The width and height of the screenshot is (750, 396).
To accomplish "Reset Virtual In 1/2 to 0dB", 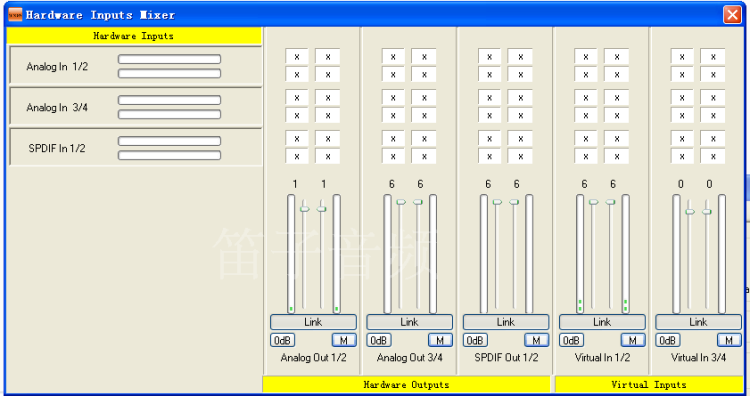I will tap(572, 340).
